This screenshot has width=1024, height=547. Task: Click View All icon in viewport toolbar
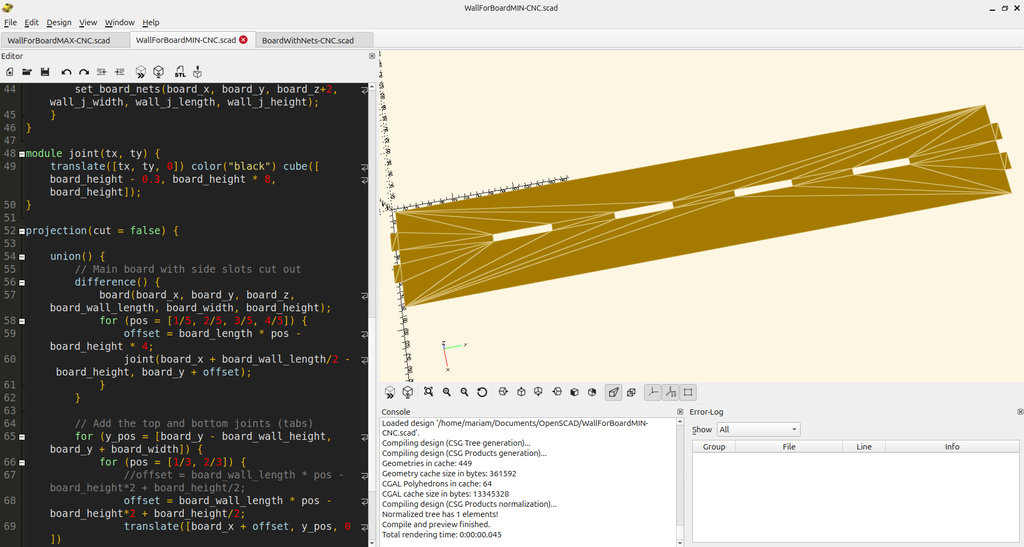[x=428, y=392]
